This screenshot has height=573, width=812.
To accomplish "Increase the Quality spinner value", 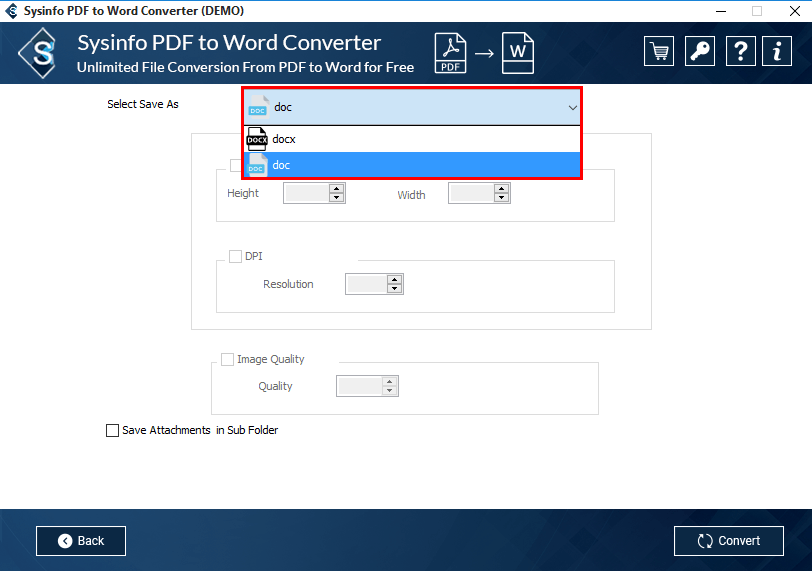I will tap(390, 381).
